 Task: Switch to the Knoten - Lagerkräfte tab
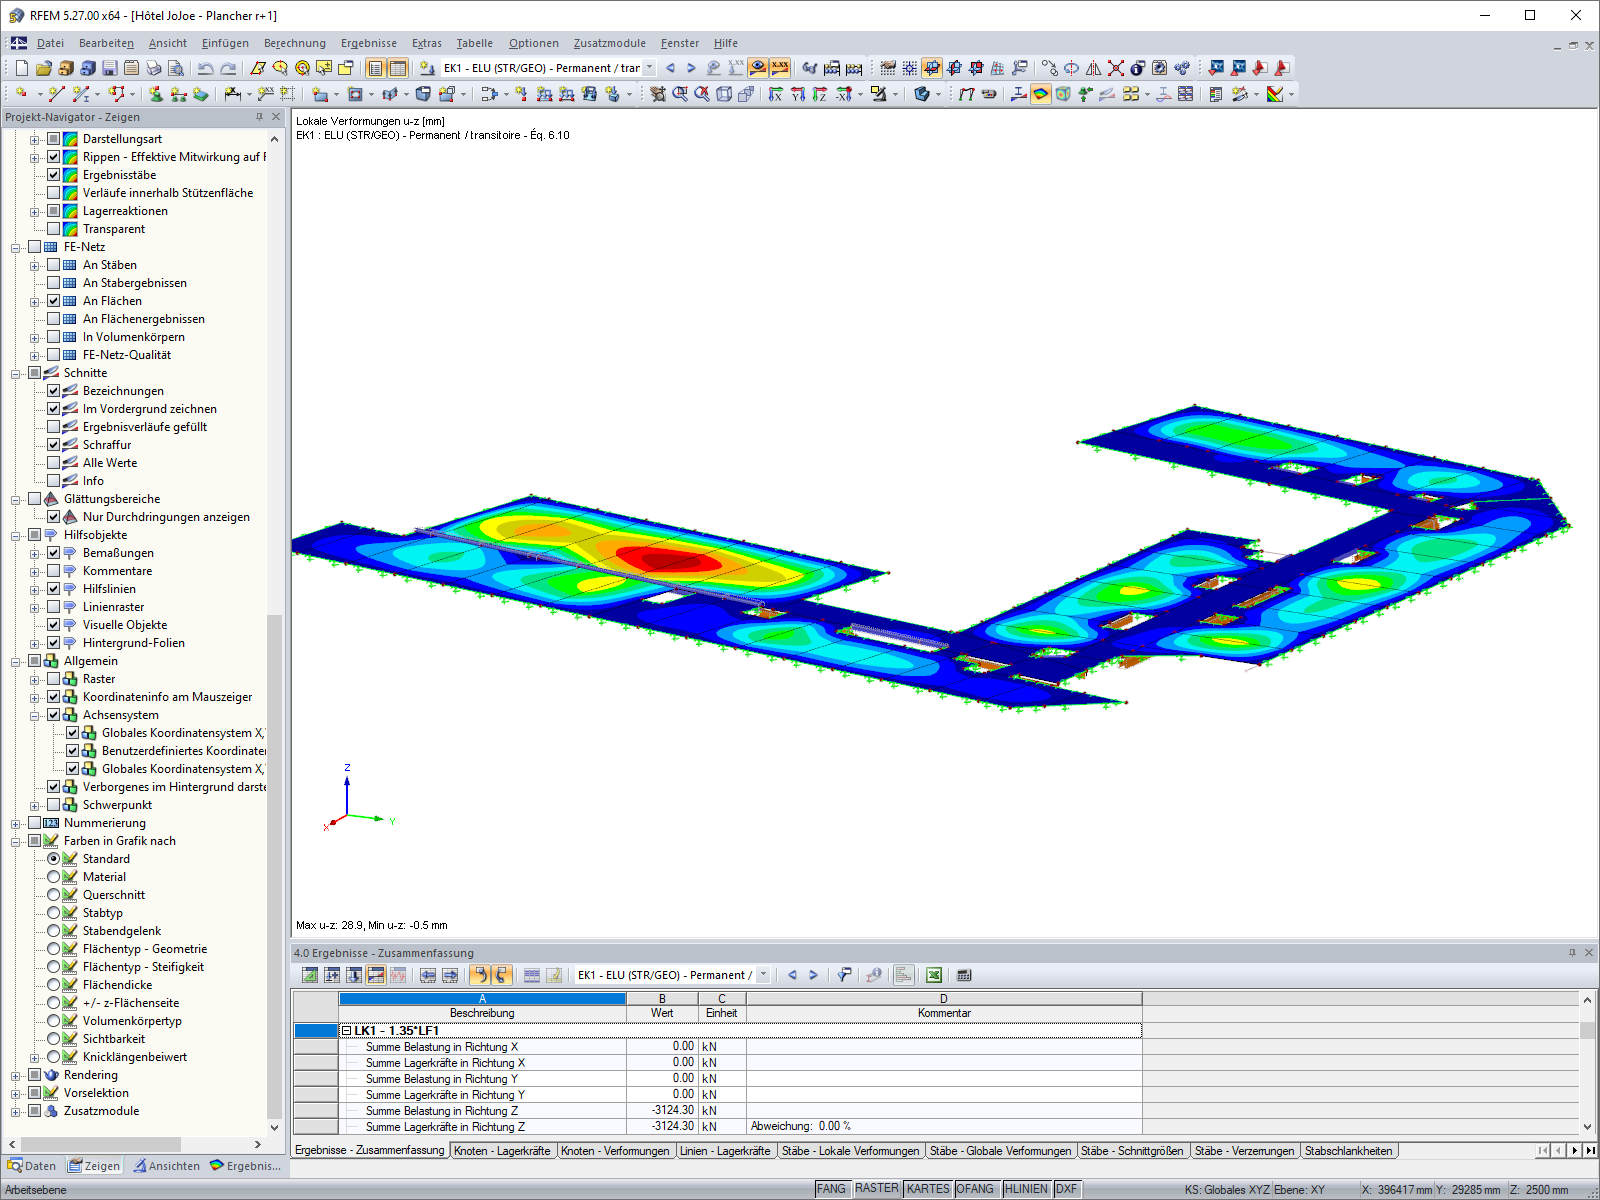(x=504, y=1150)
